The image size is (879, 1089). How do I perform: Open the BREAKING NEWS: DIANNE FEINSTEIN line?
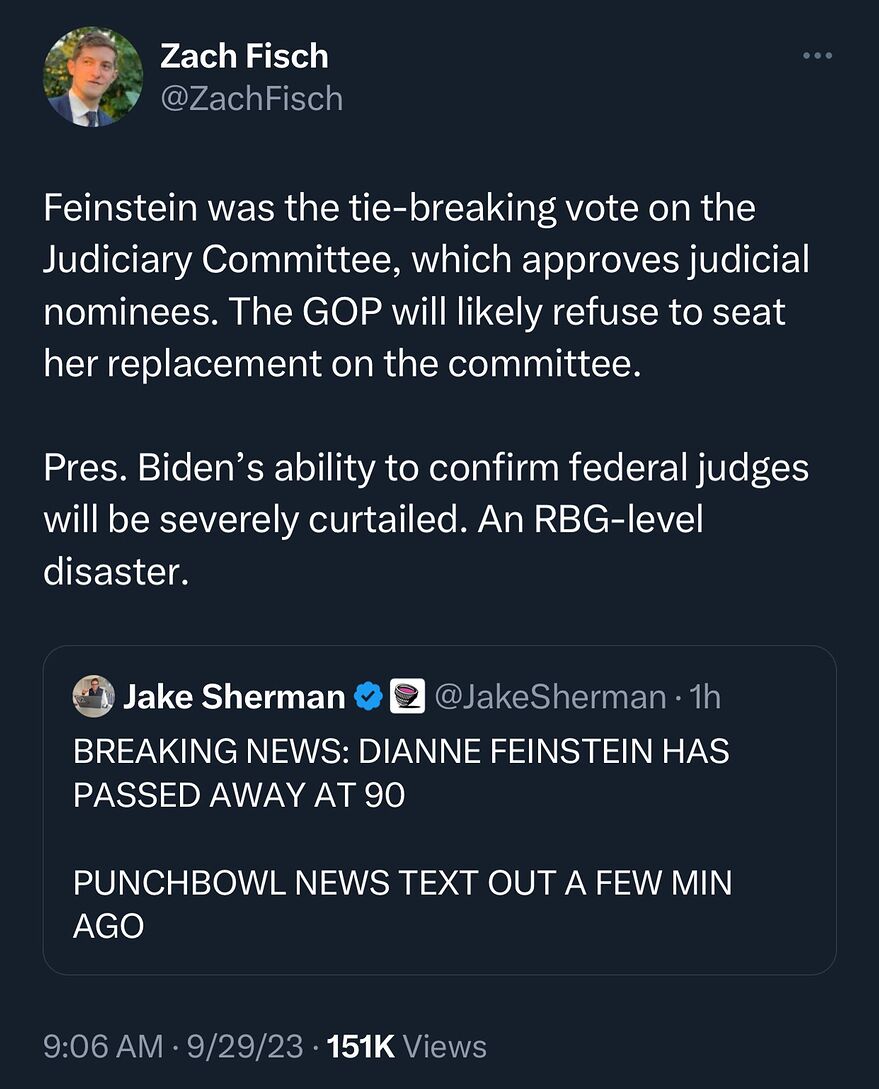(x=401, y=751)
